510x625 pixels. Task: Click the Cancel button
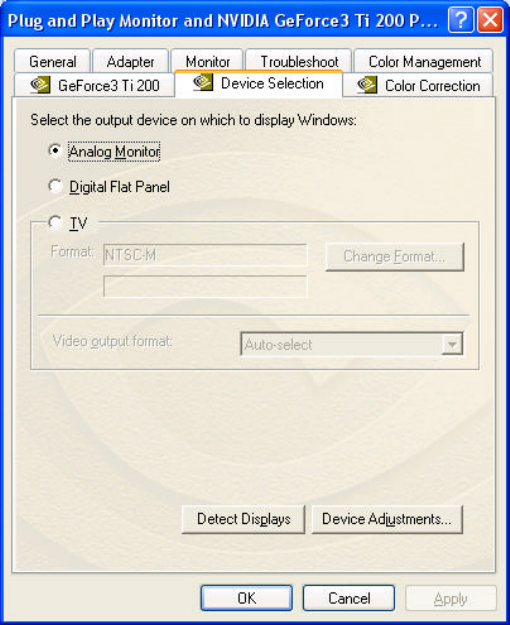tap(349, 598)
